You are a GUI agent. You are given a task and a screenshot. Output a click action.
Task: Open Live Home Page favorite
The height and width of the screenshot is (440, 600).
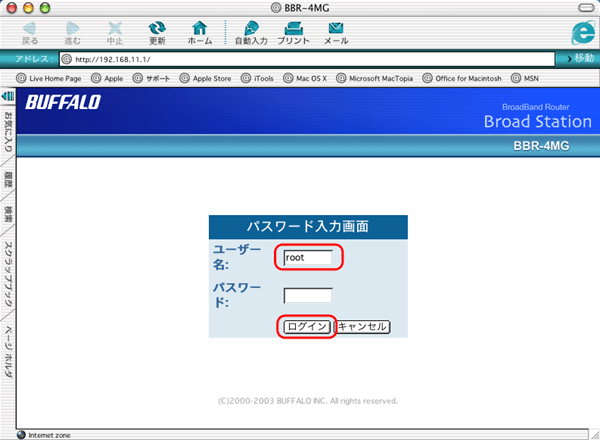[49, 78]
